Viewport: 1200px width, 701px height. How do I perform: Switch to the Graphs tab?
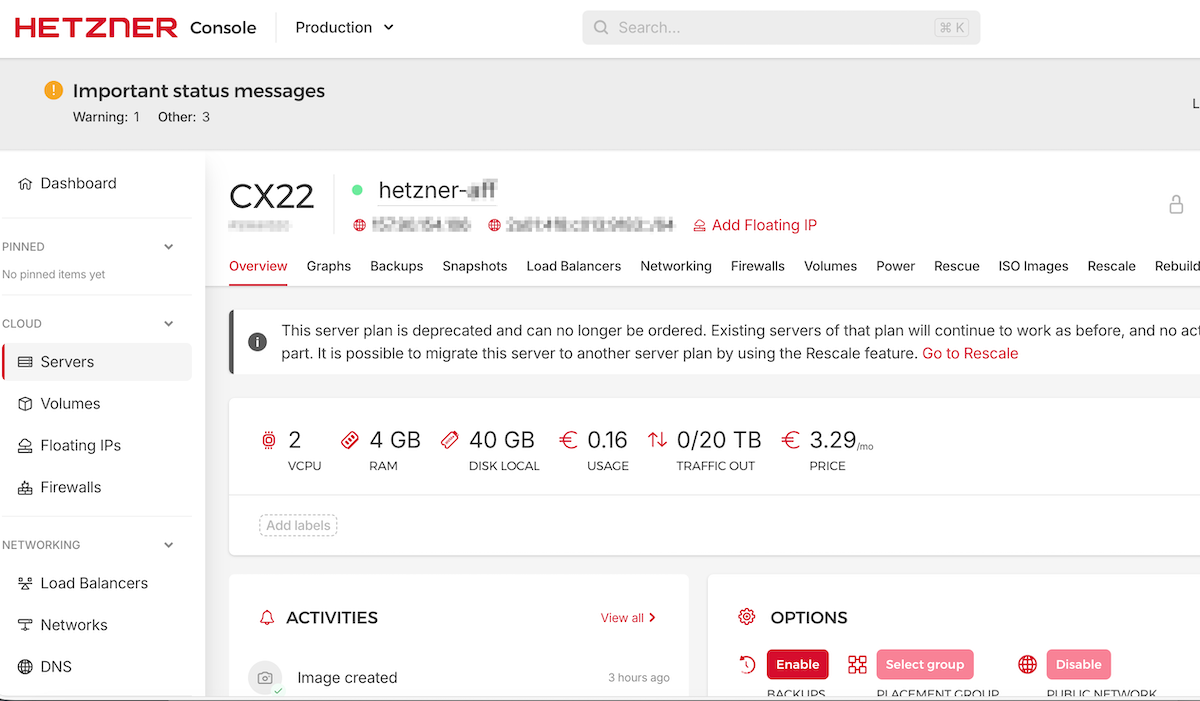click(329, 266)
